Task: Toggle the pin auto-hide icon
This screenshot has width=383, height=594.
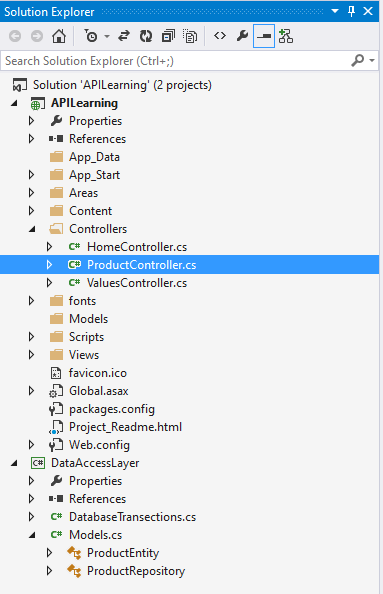Action: (352, 11)
